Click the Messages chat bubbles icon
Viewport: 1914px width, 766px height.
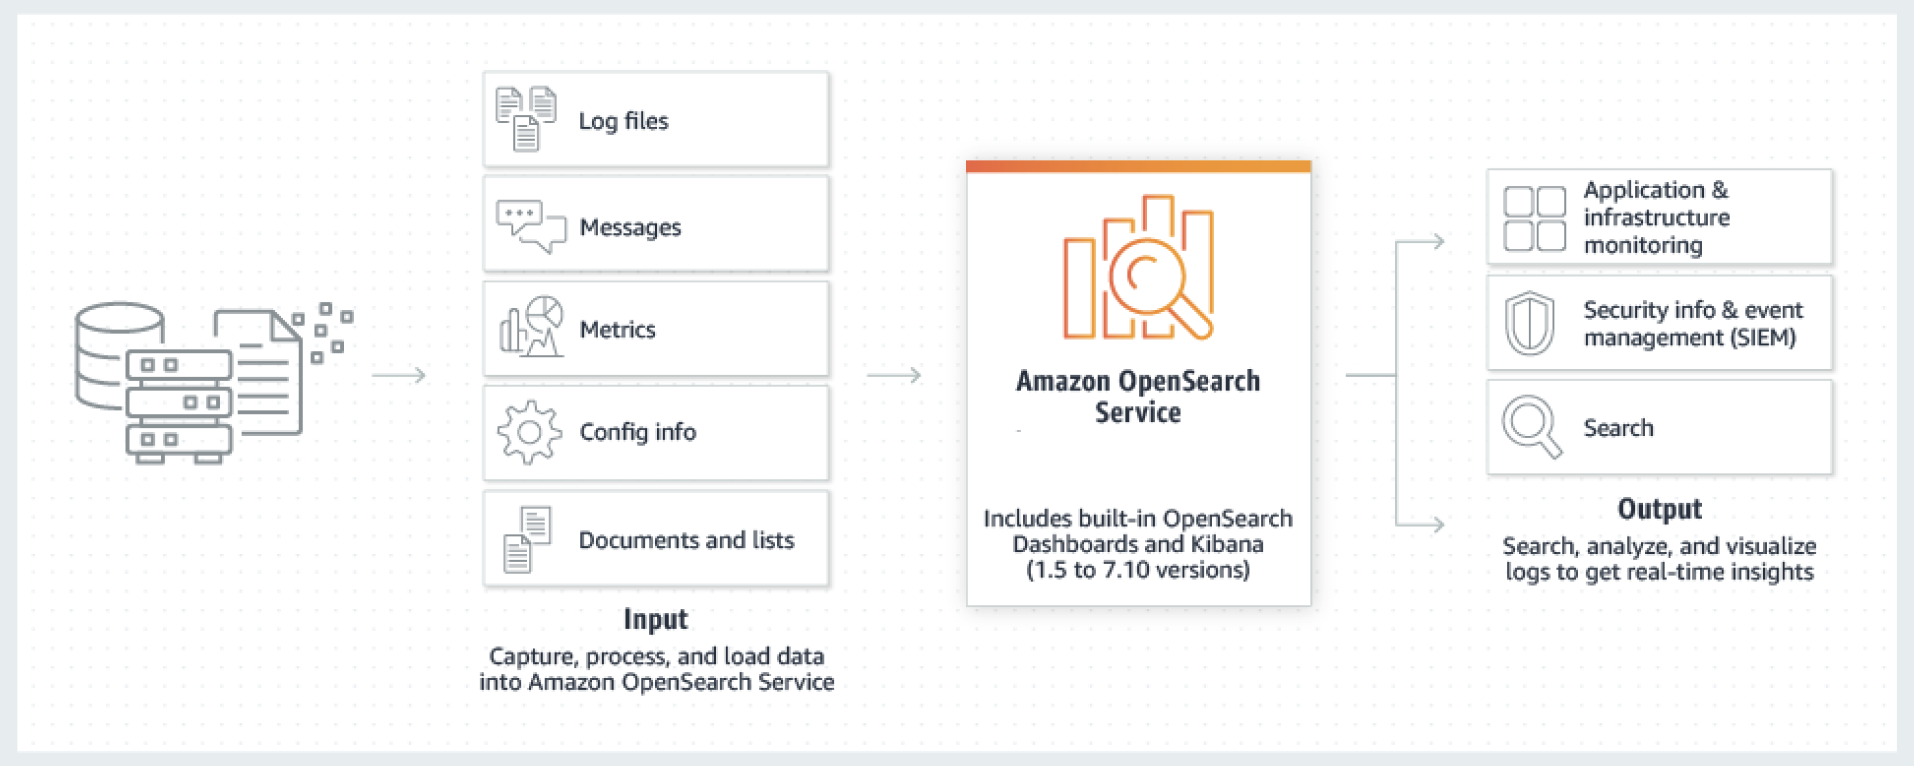530,227
